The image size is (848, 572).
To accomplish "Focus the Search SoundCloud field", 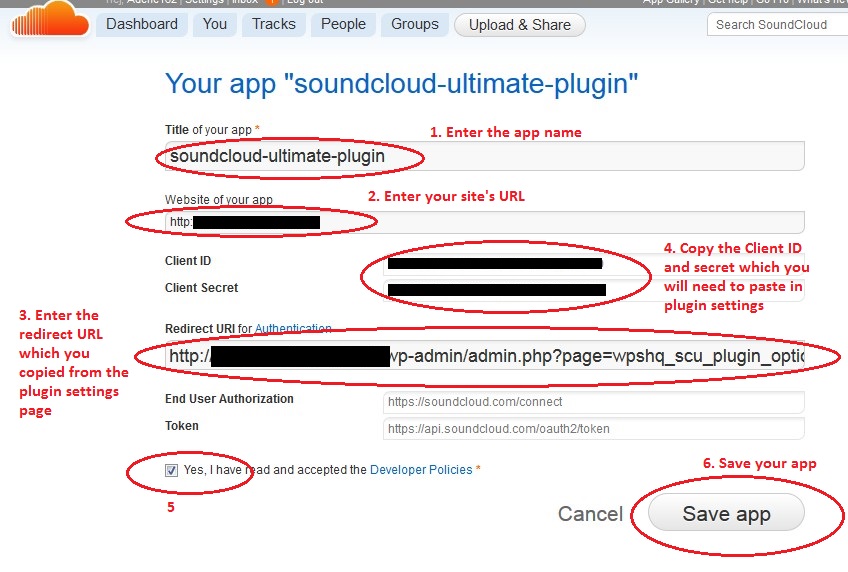I will coord(777,25).
